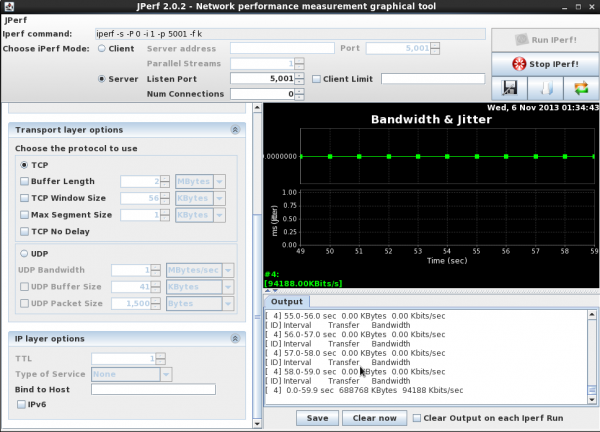Click the client Port spinner arrows
The width and height of the screenshot is (600, 432).
(435, 48)
